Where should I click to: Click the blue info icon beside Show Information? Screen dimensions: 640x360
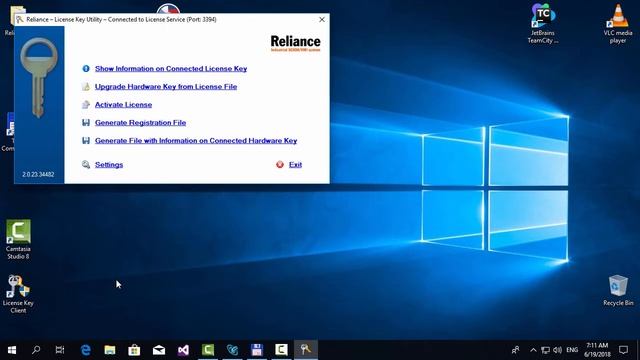(x=86, y=69)
